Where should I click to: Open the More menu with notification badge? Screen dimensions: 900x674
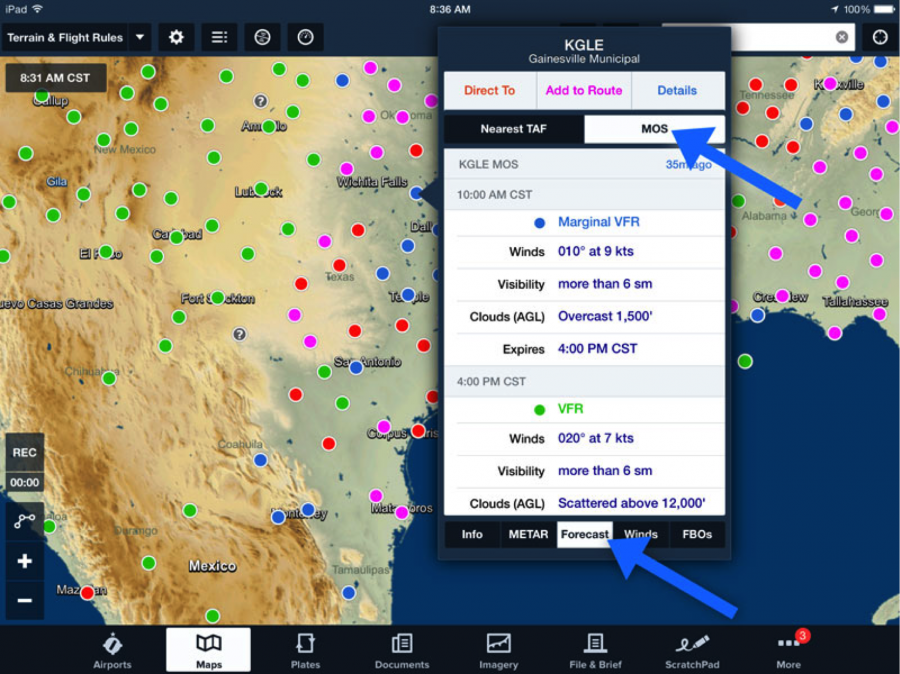(788, 649)
